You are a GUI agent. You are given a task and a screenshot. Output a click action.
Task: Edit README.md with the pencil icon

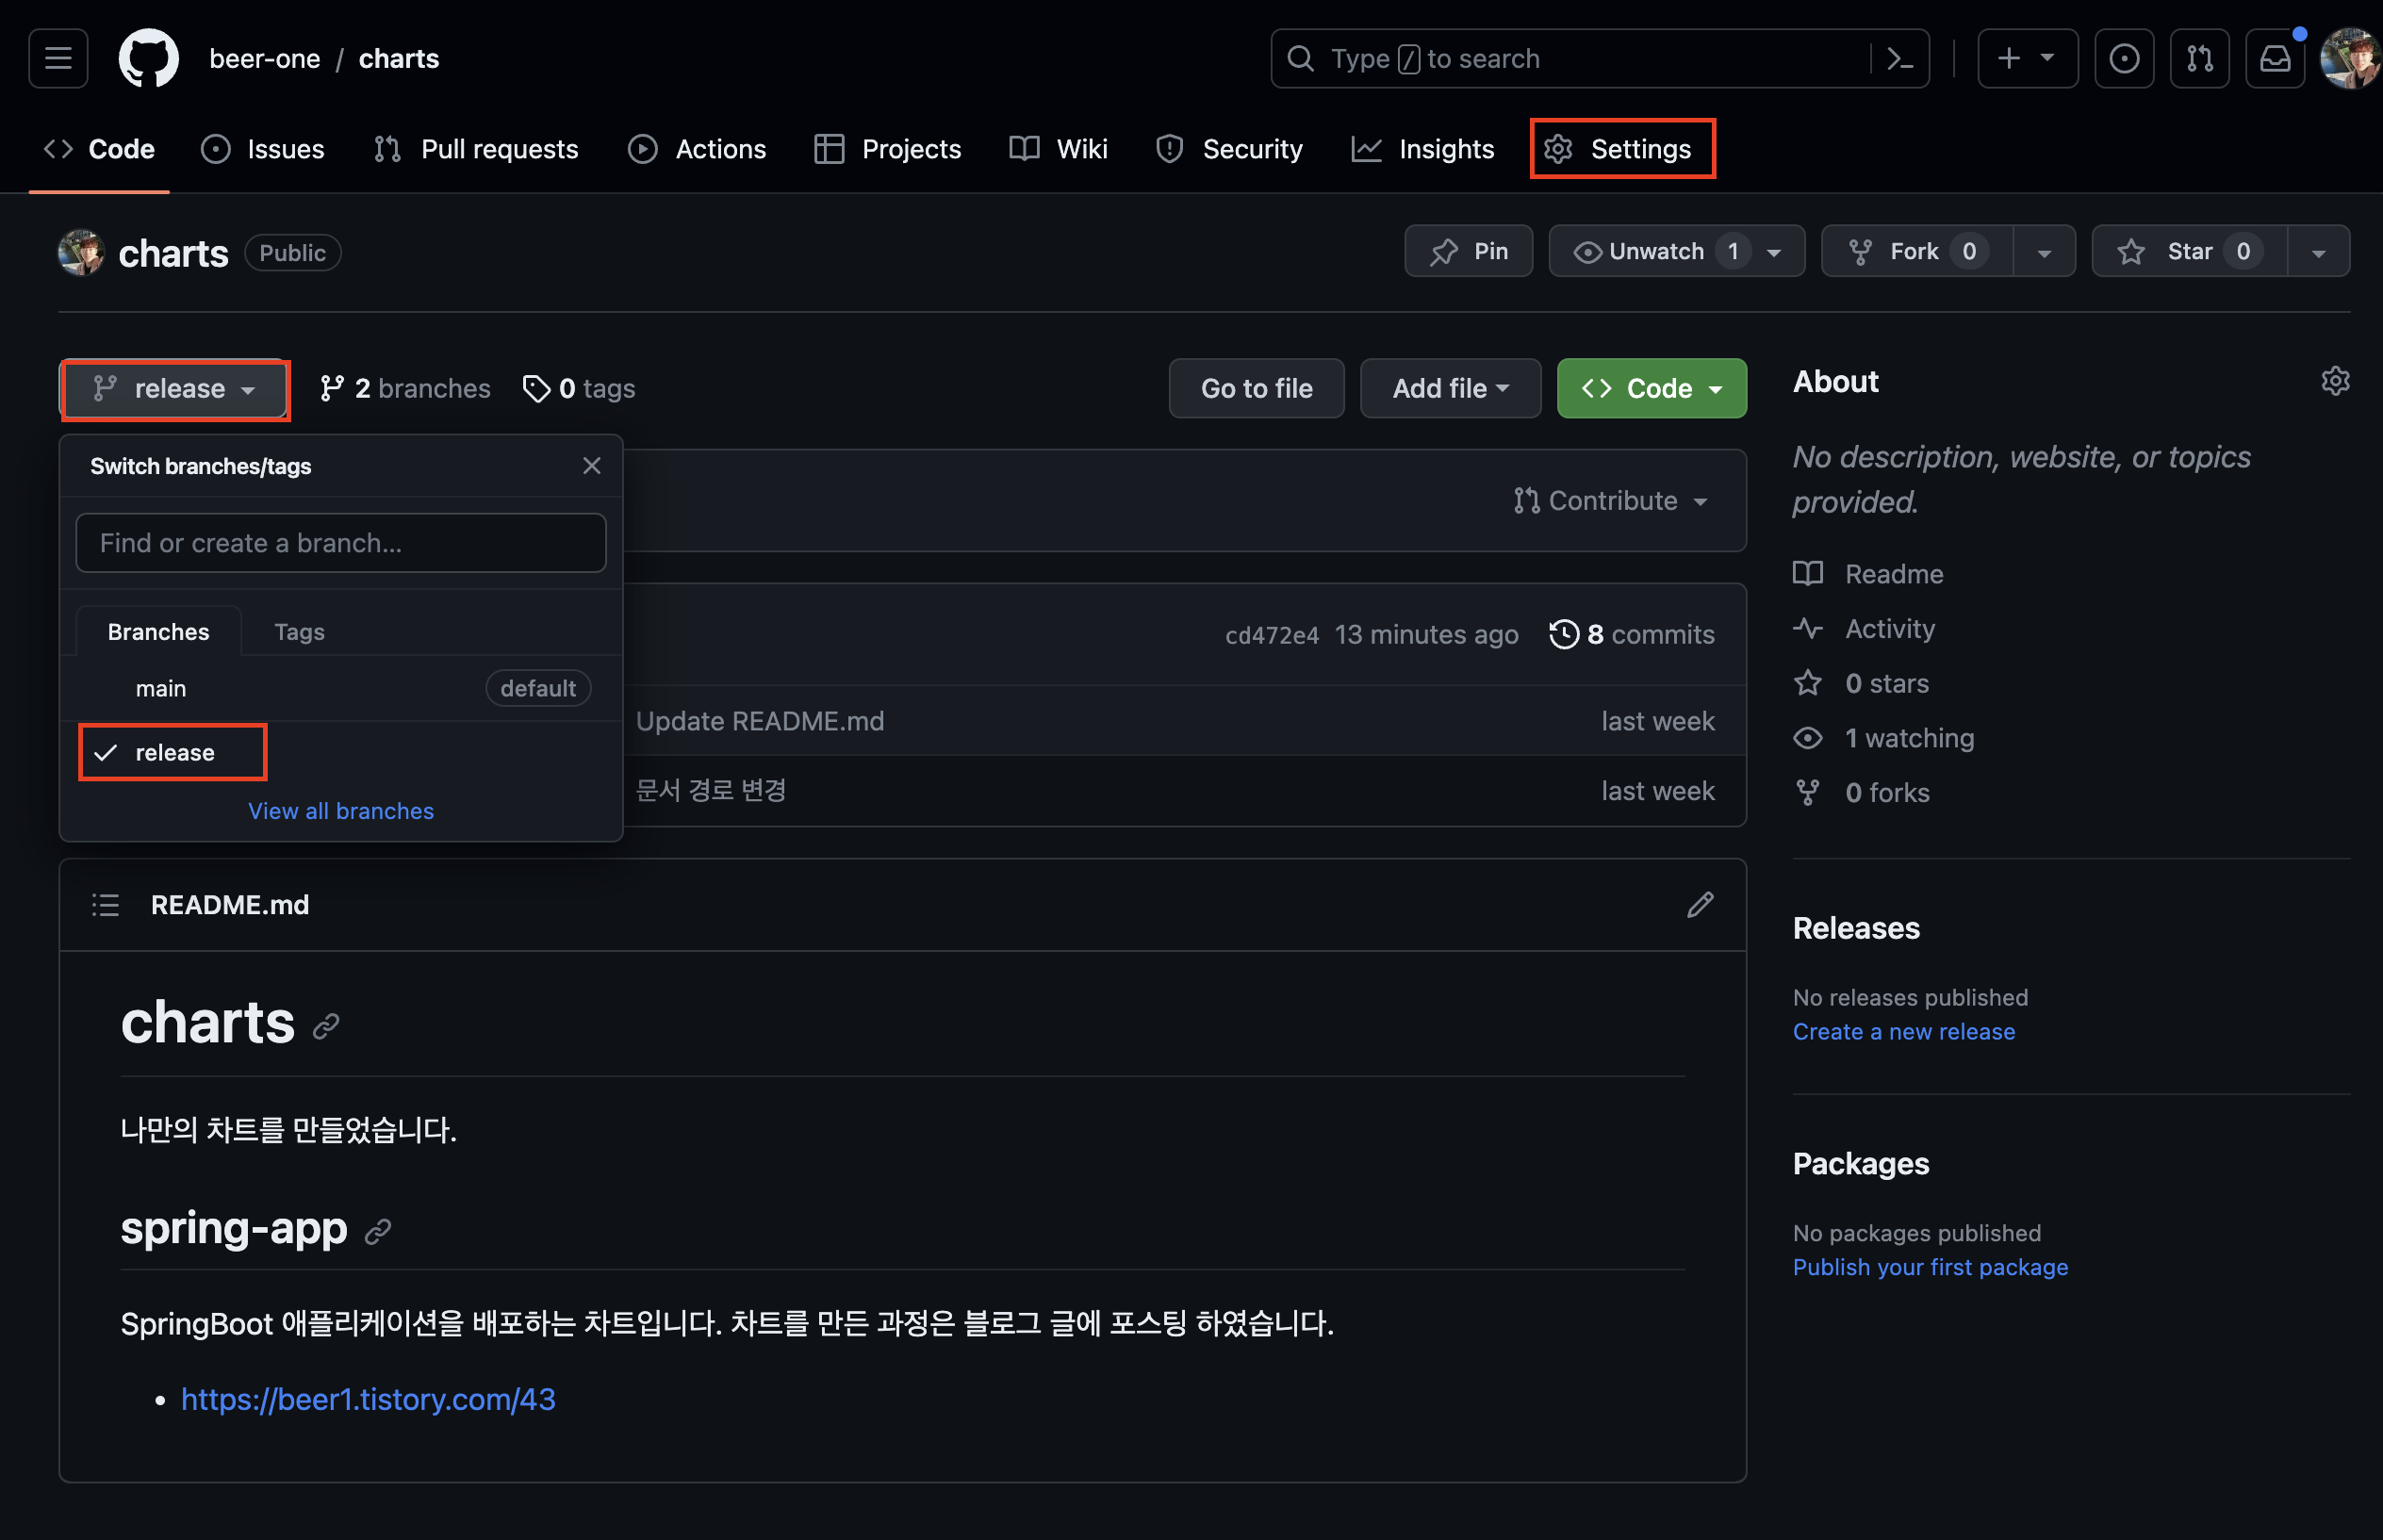click(1700, 904)
